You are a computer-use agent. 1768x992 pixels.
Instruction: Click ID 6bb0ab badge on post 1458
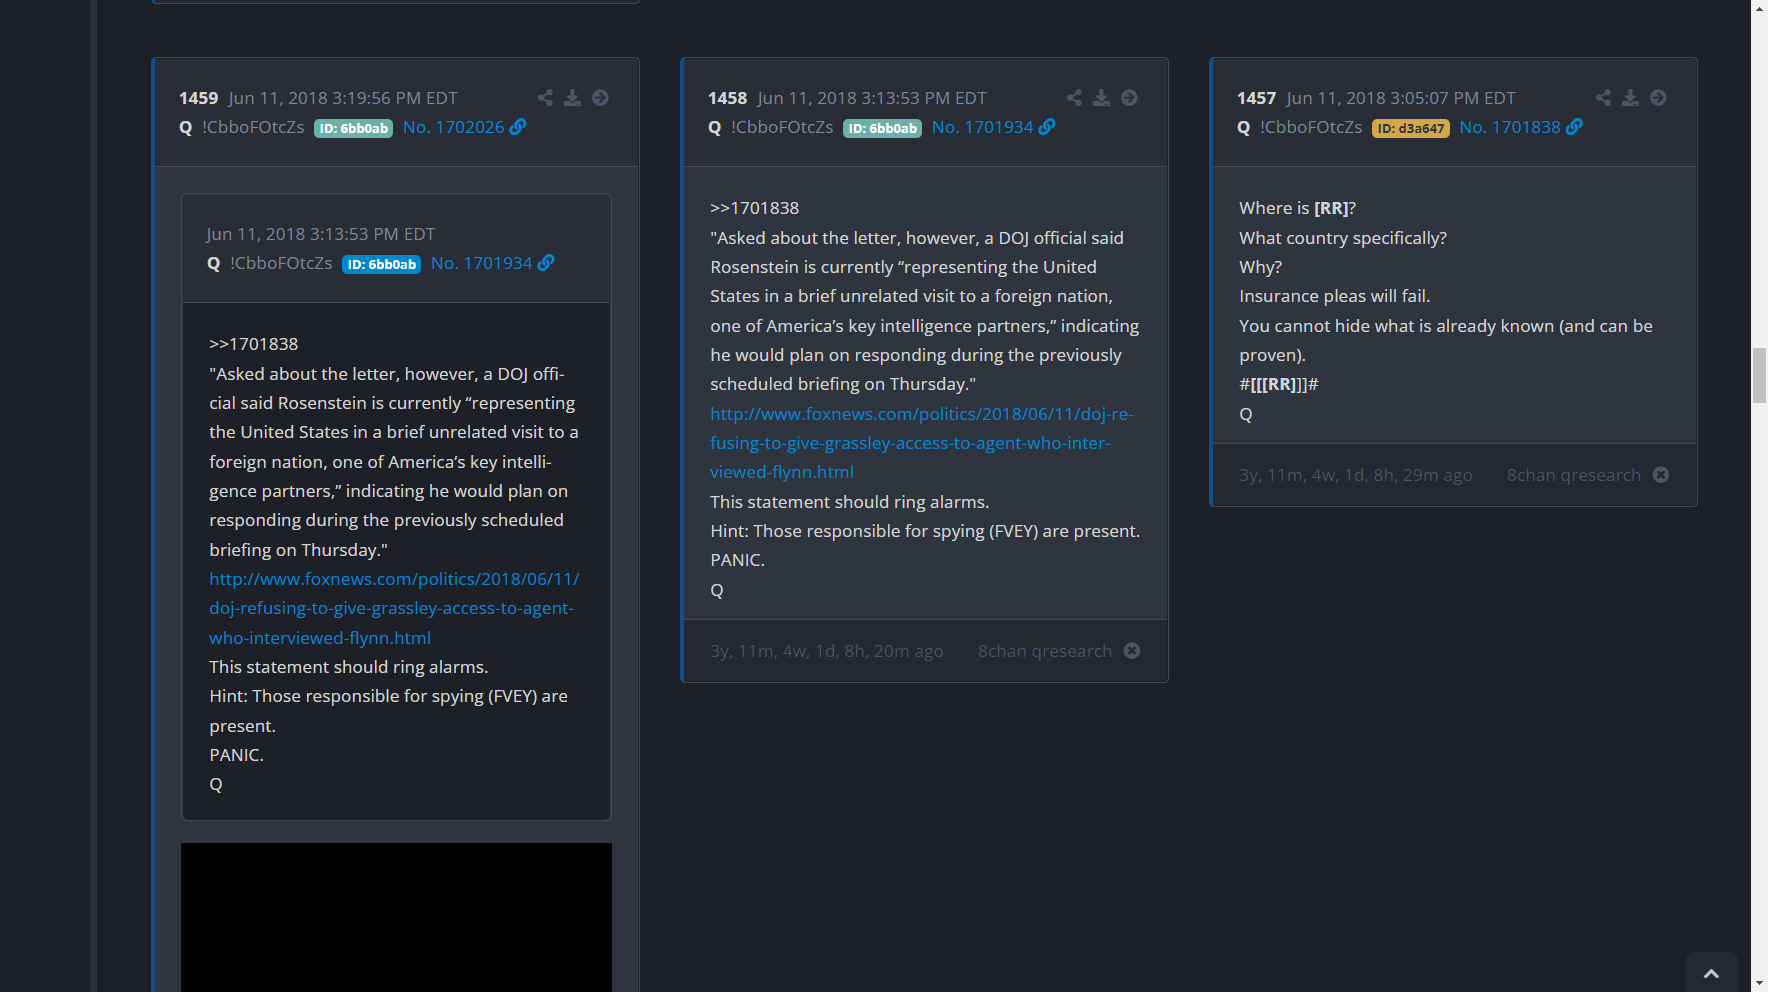[x=882, y=128]
